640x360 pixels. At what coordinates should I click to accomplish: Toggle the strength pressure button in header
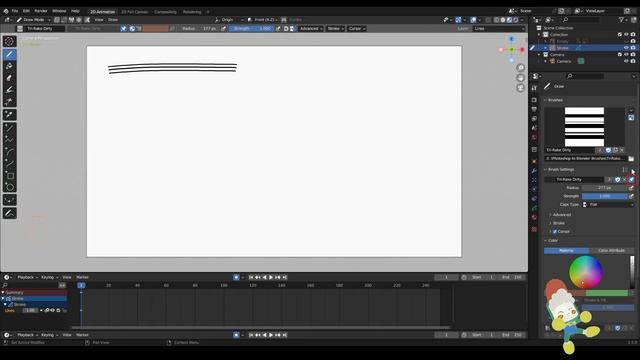pos(278,29)
